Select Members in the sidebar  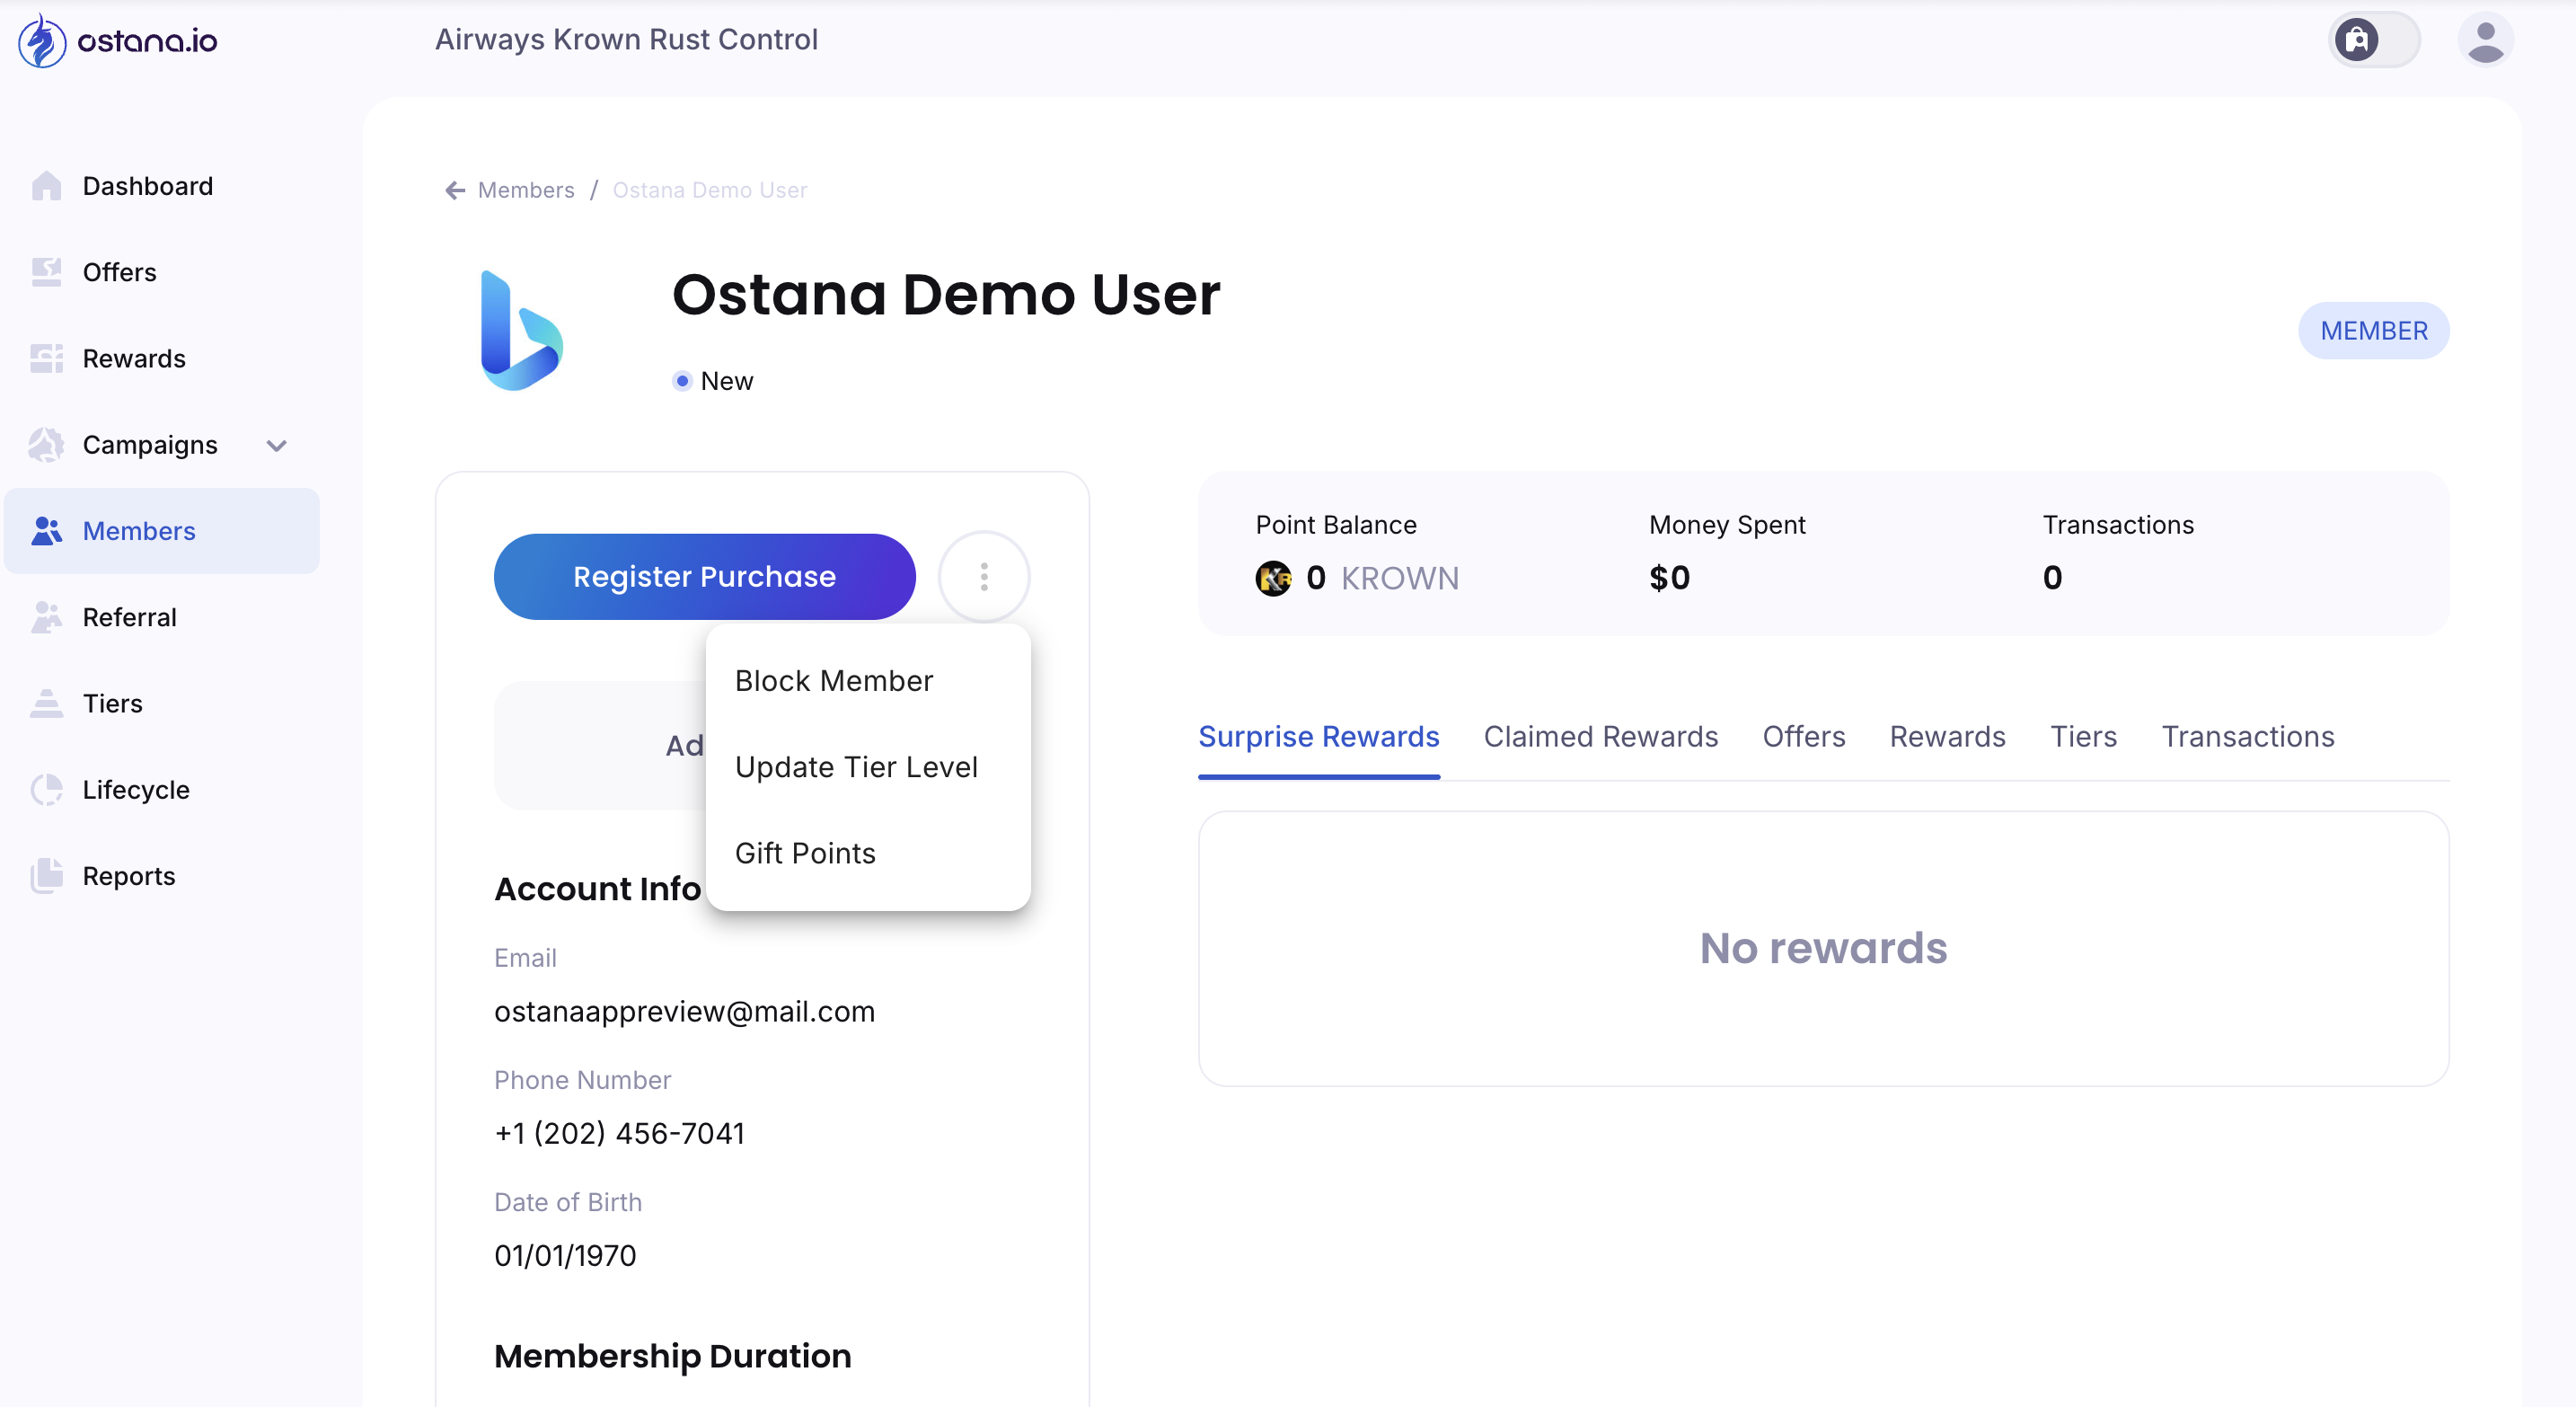[x=162, y=531]
